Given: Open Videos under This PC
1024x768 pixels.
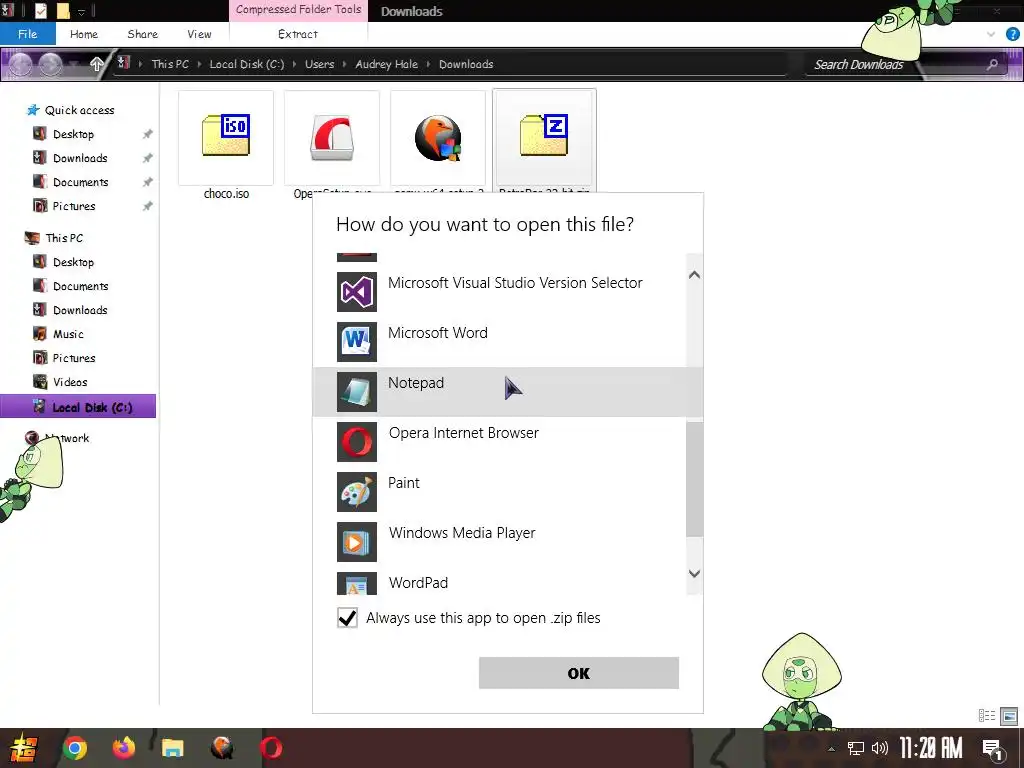Looking at the screenshot, I should pyautogui.click(x=70, y=382).
